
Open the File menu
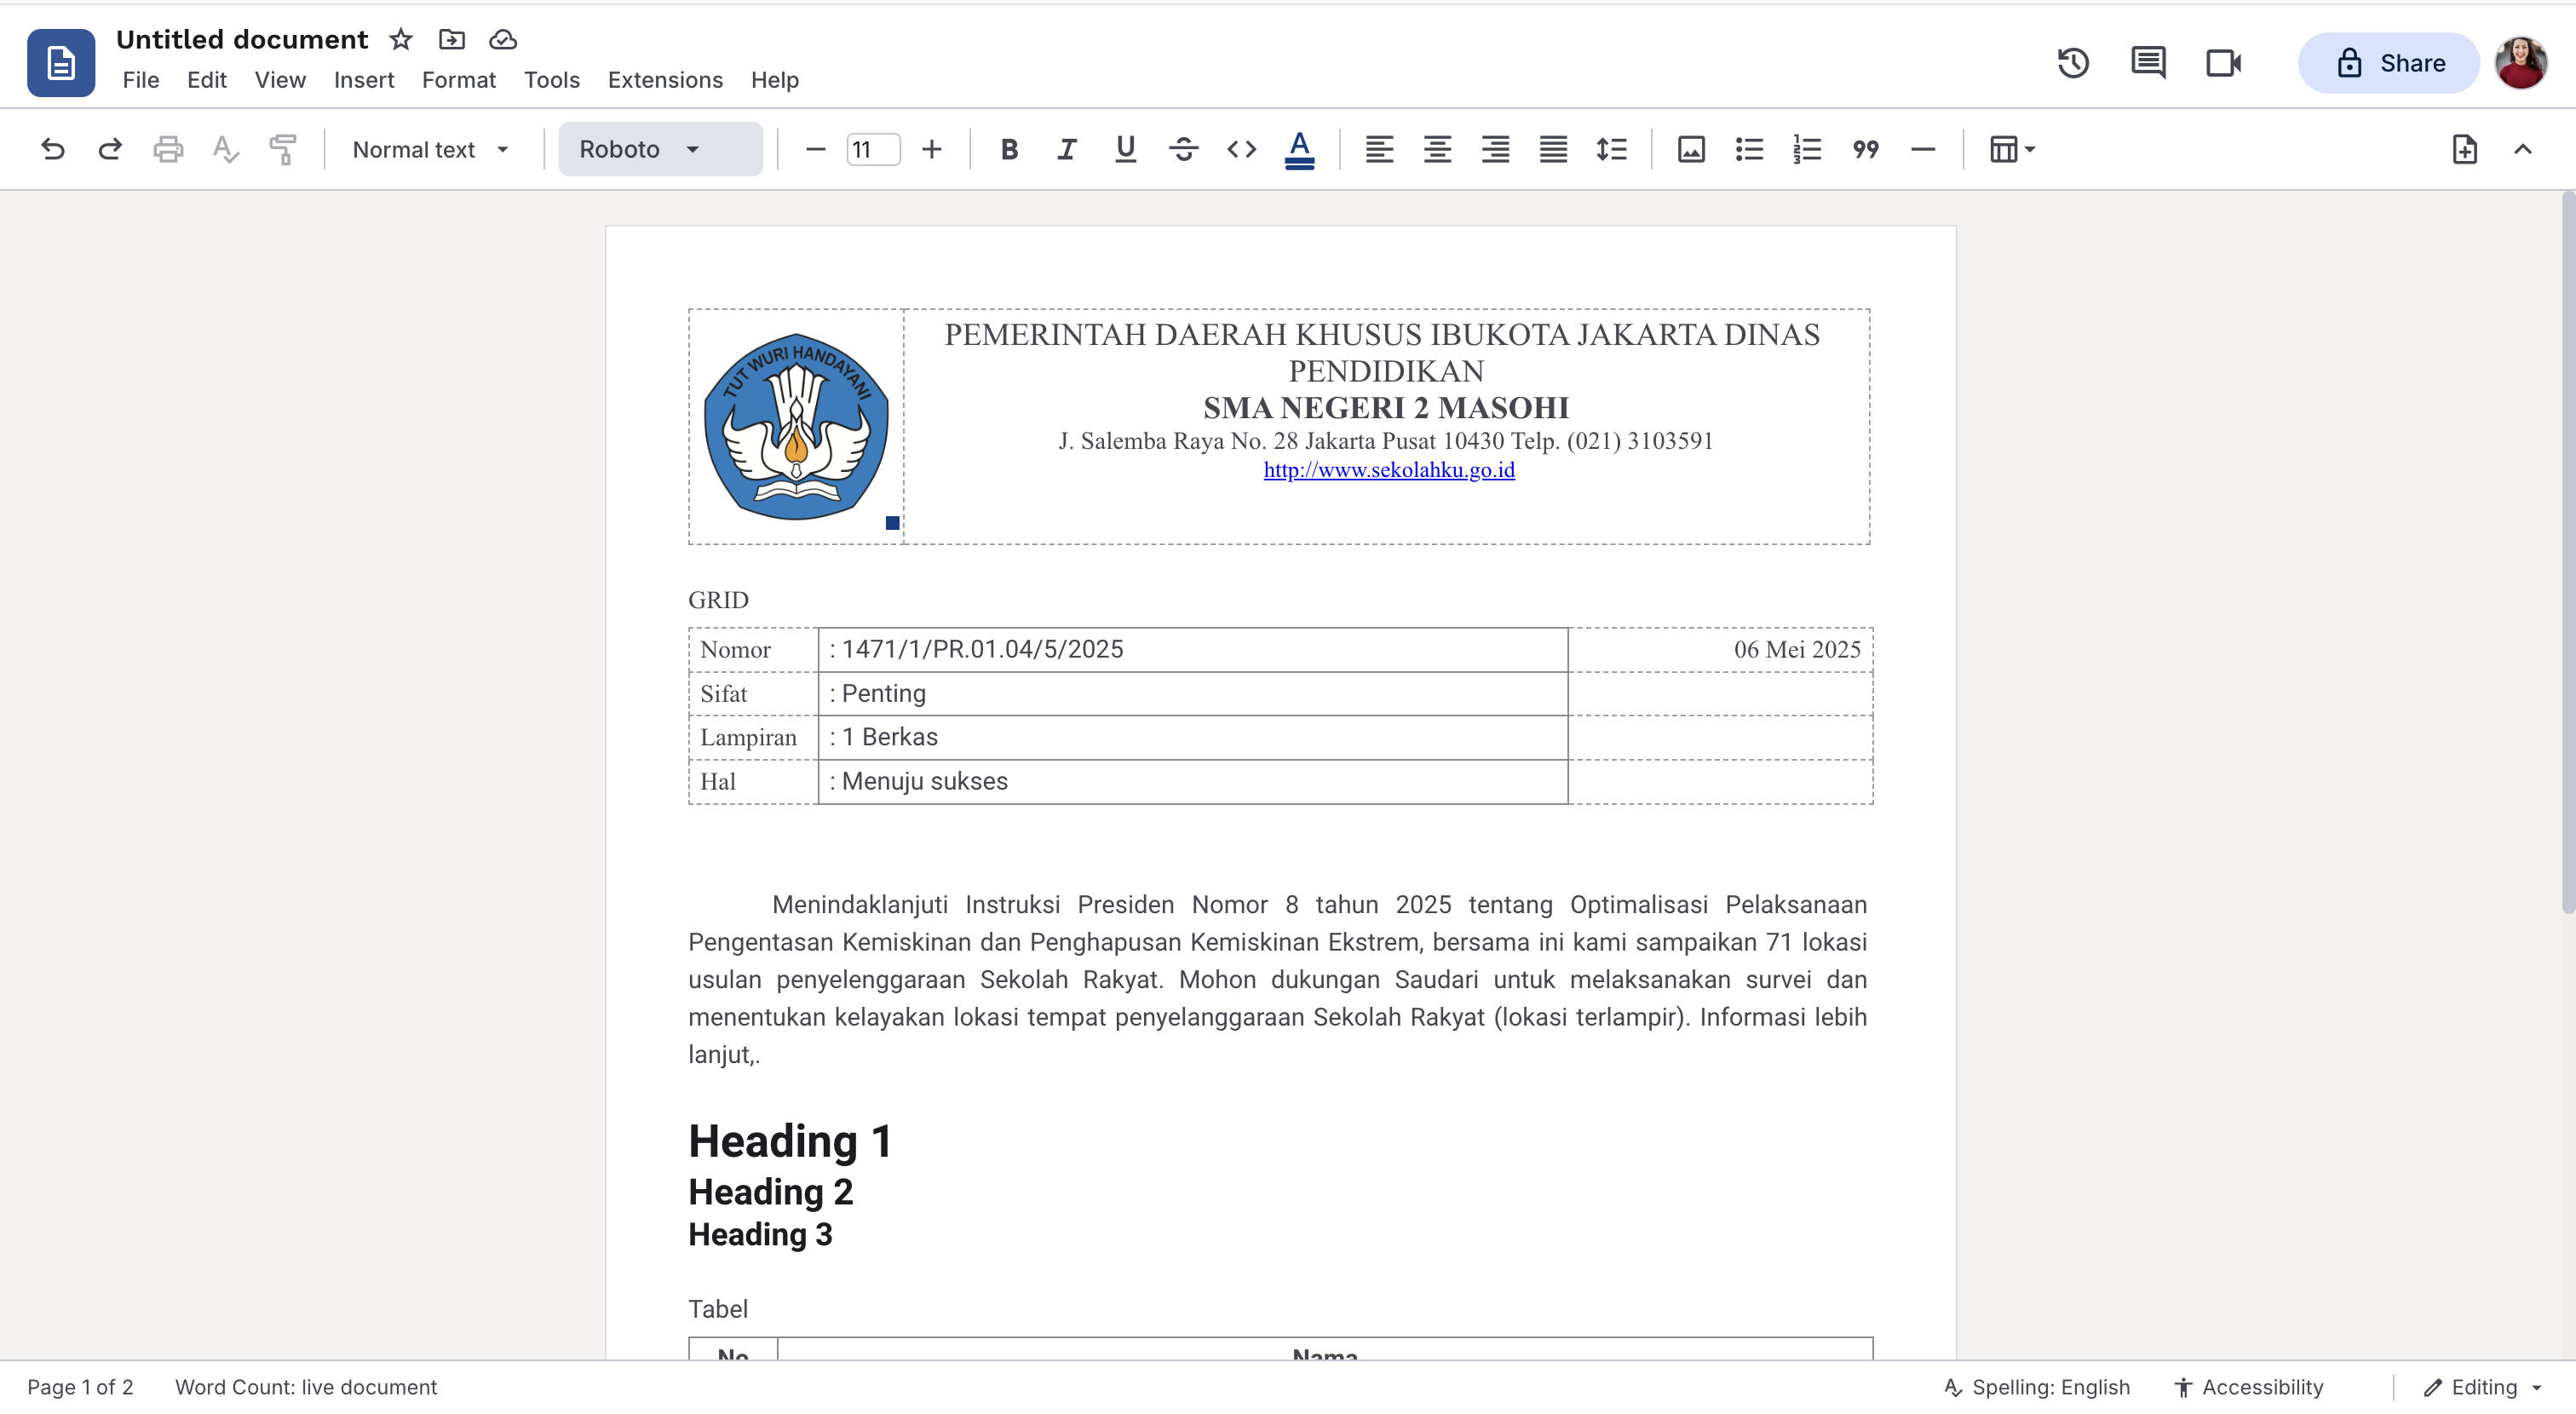point(141,80)
